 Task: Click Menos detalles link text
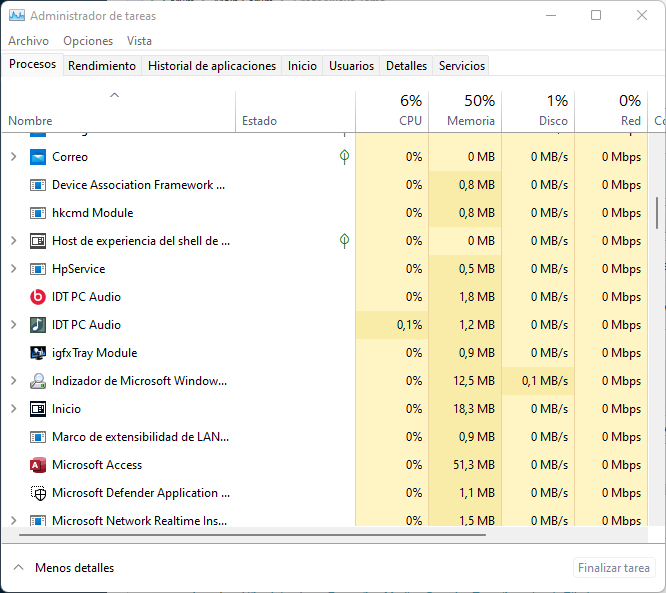coord(75,568)
